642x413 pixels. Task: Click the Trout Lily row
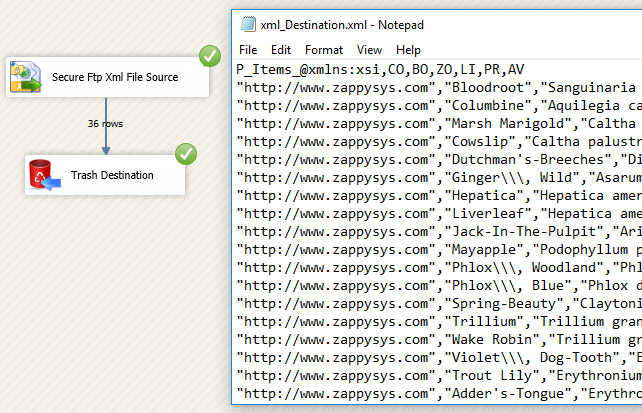point(439,376)
